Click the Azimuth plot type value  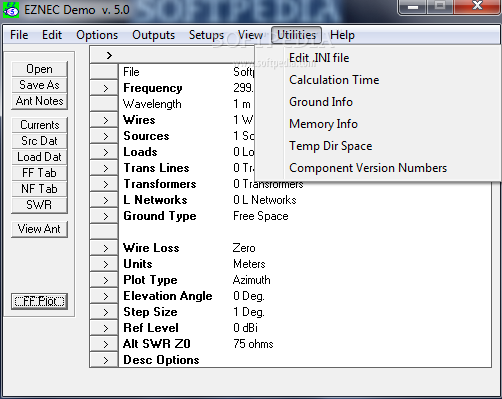pos(251,280)
